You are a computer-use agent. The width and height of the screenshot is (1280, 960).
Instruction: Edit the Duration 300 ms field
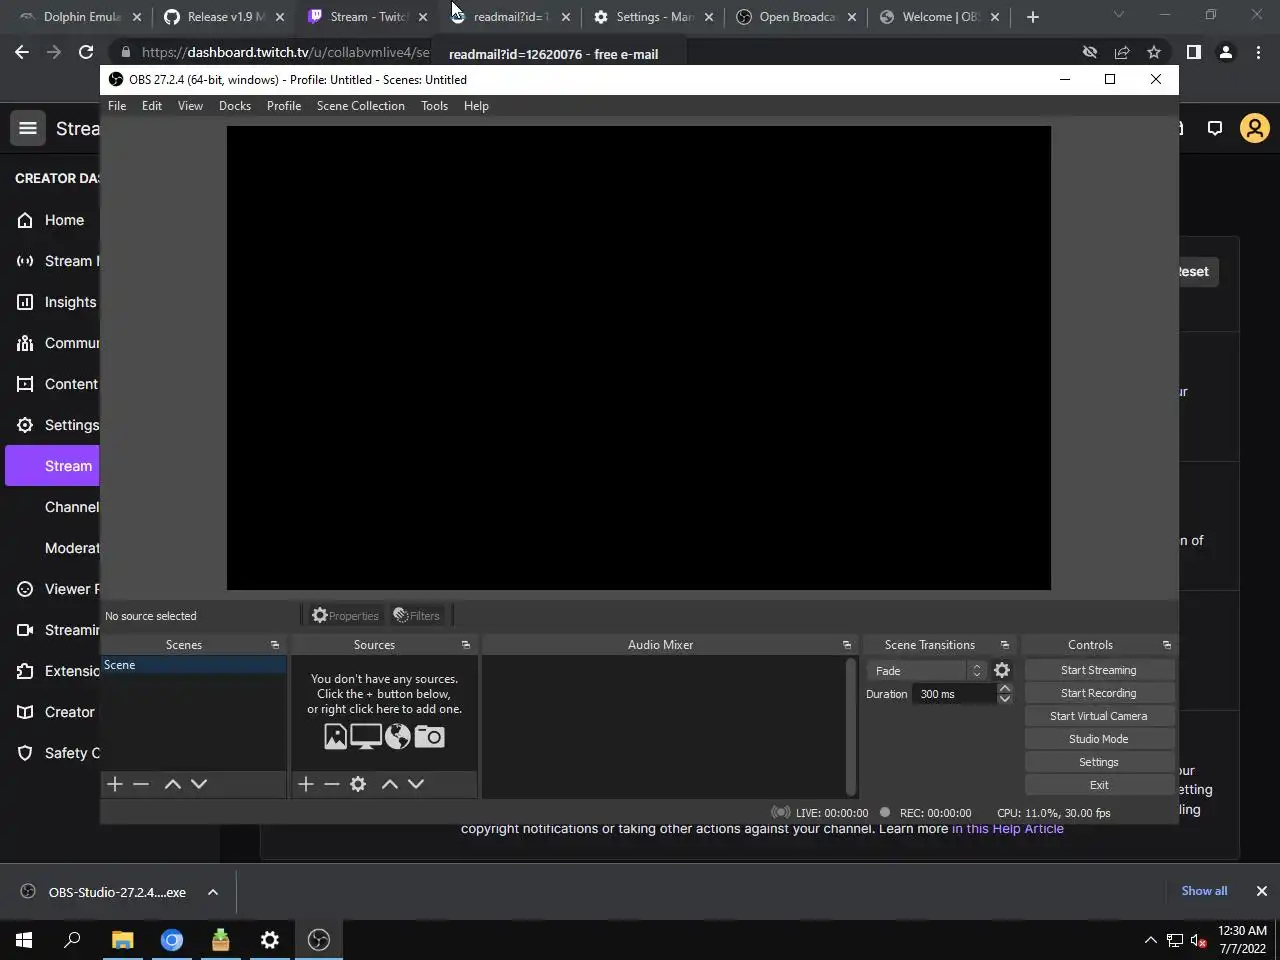pos(954,694)
